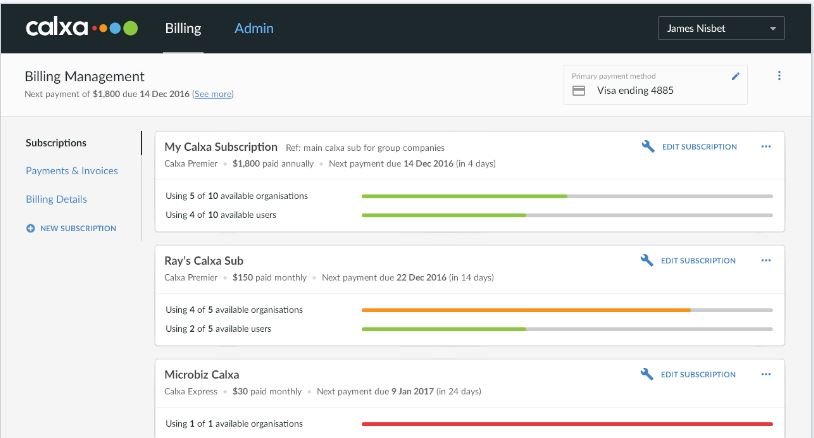Click 'Next payment due 22 Dec 2016' text

(x=384, y=278)
